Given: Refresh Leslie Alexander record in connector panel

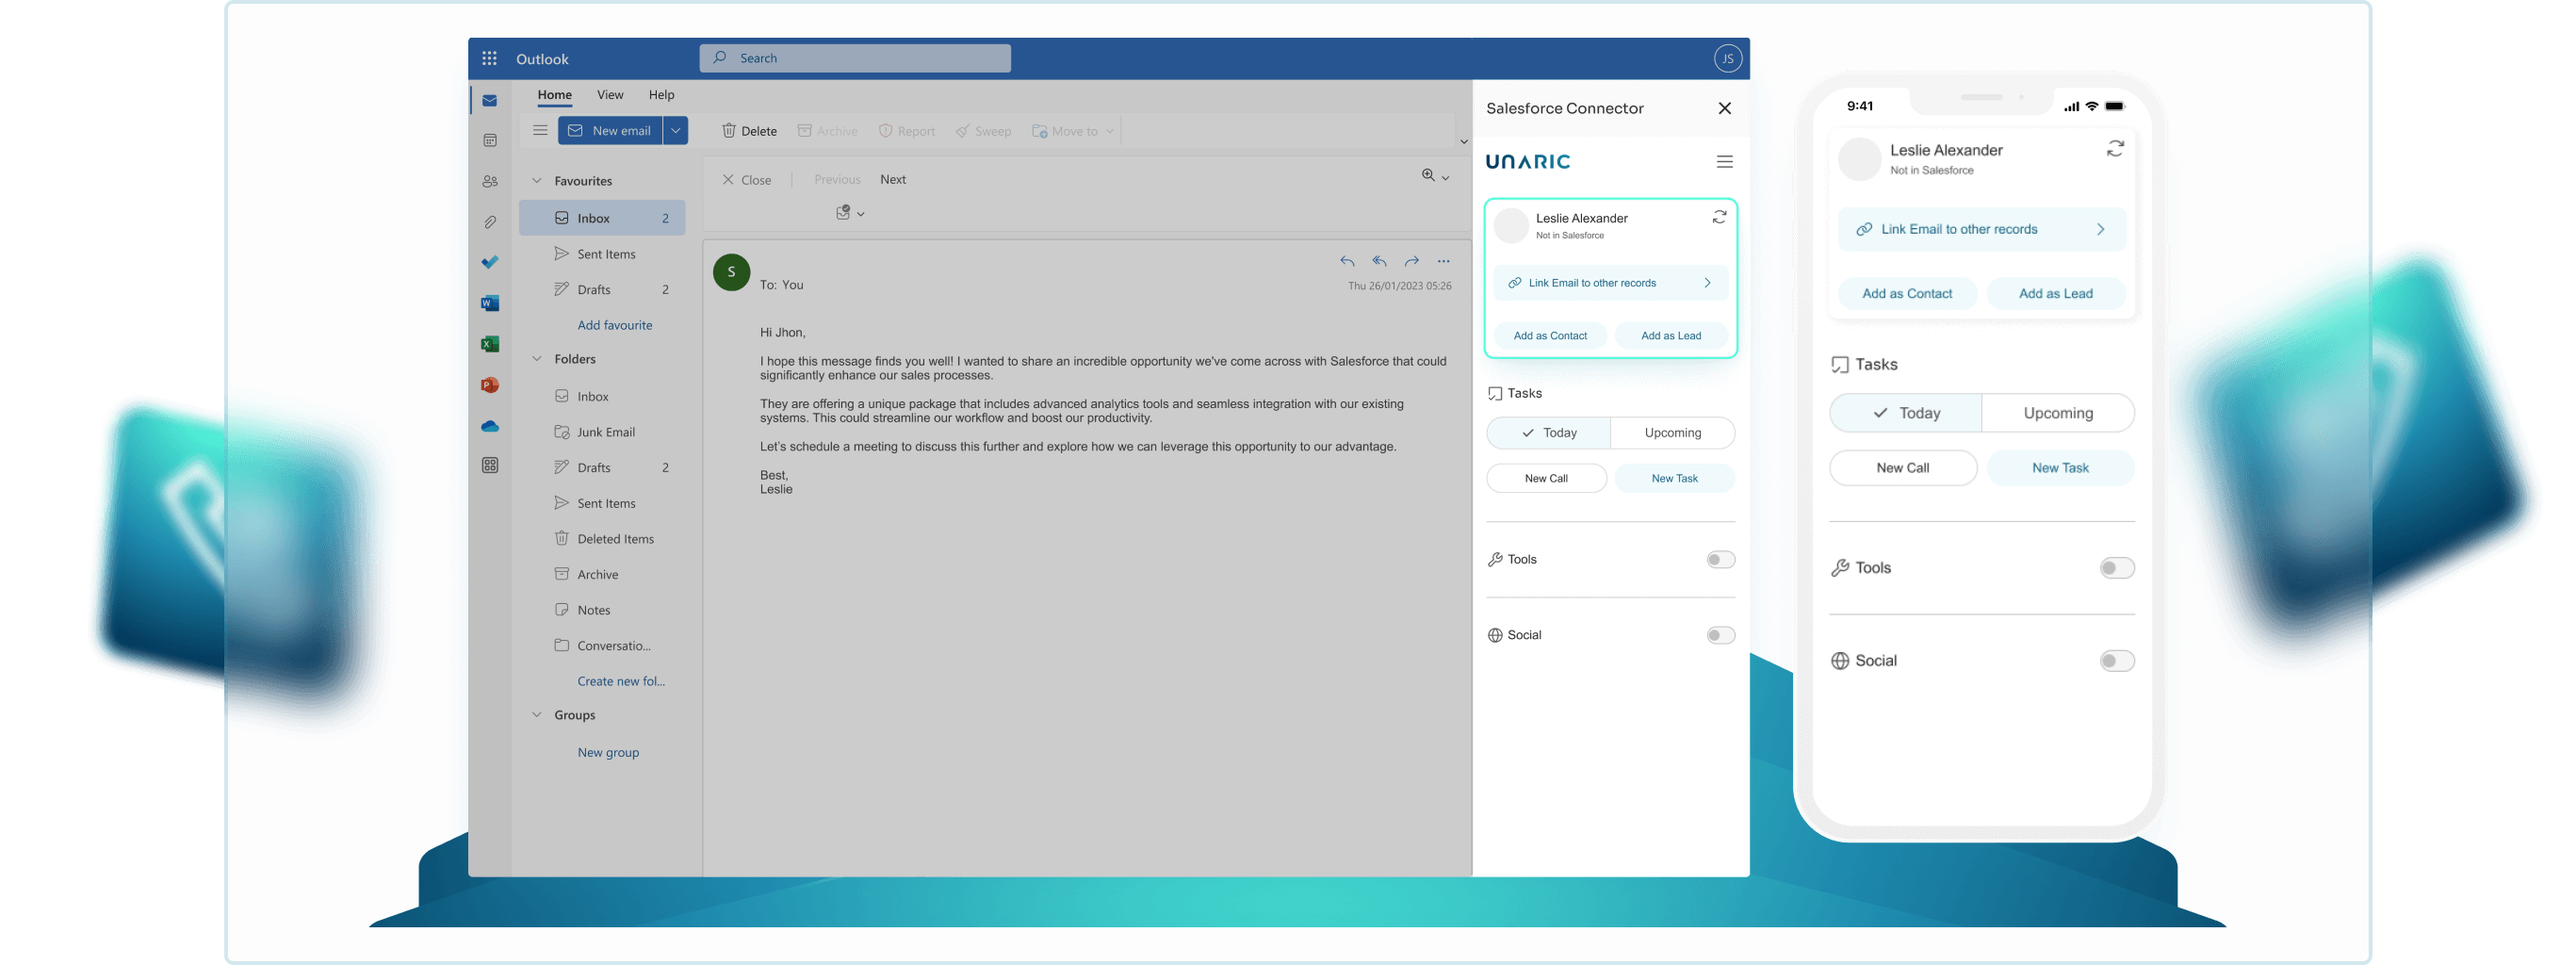Looking at the screenshot, I should 1719,217.
